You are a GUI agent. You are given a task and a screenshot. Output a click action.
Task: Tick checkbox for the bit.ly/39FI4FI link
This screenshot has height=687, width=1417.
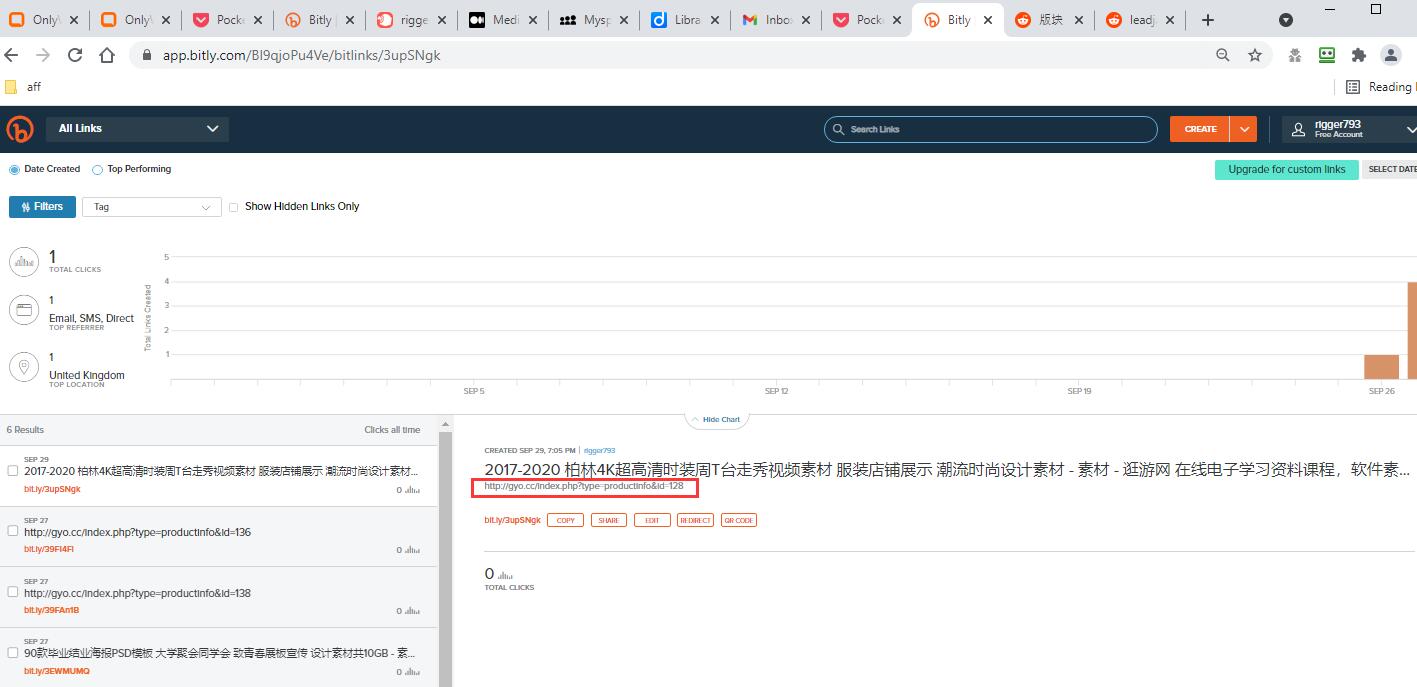[13, 531]
